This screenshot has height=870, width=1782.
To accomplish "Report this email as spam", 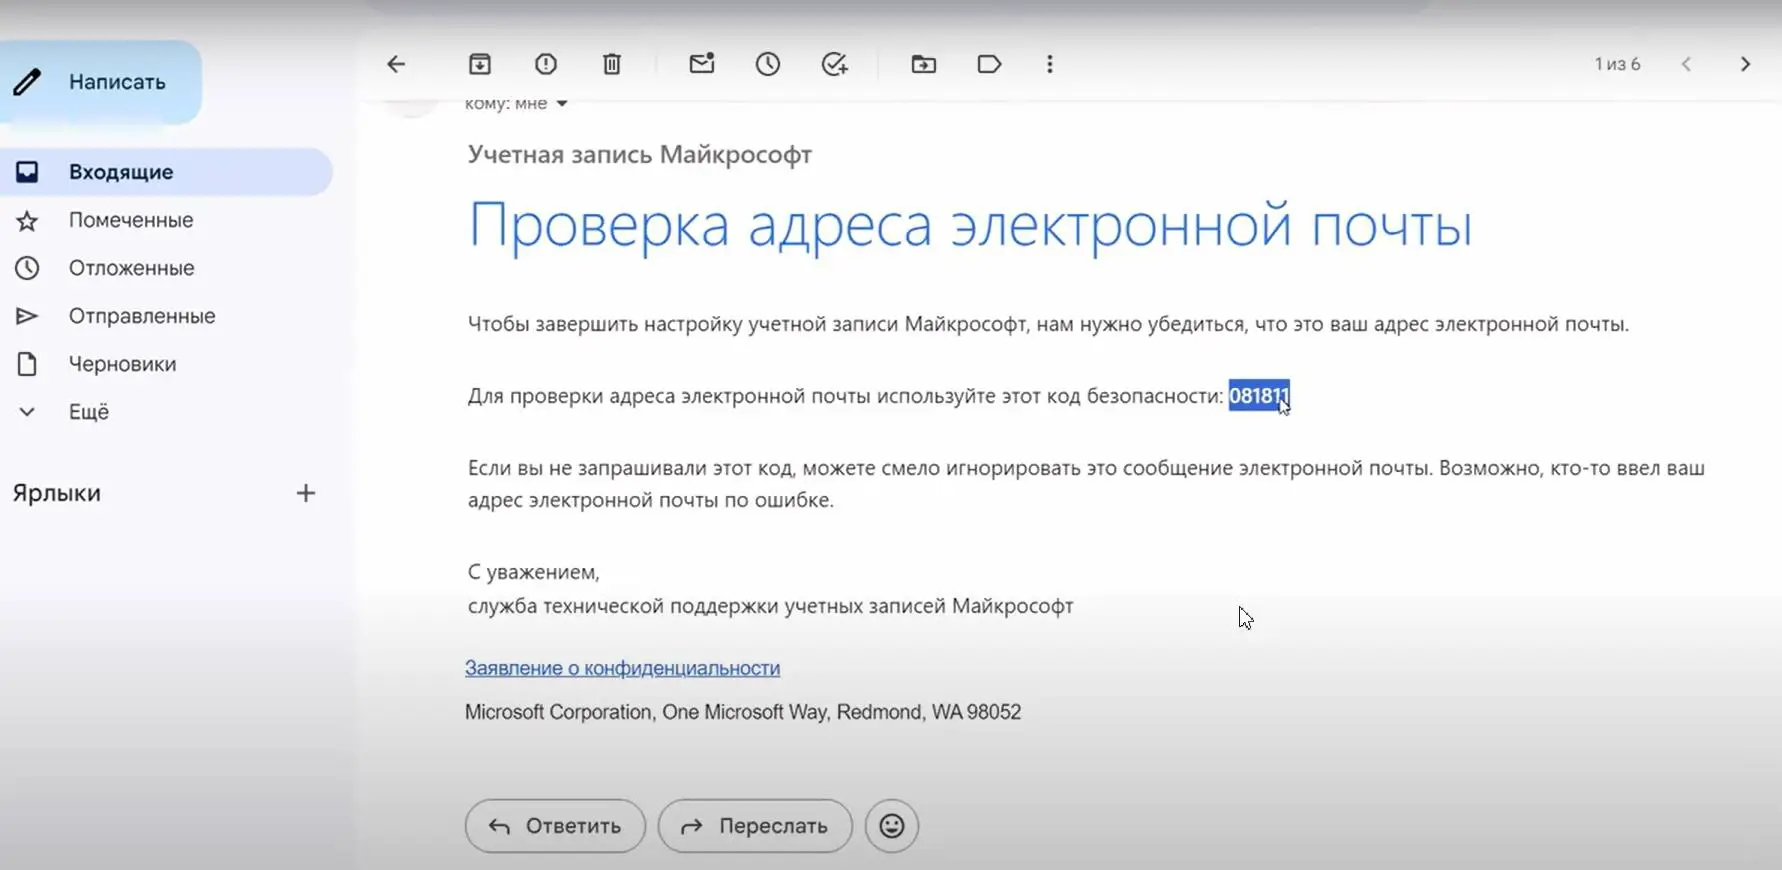I will point(546,64).
